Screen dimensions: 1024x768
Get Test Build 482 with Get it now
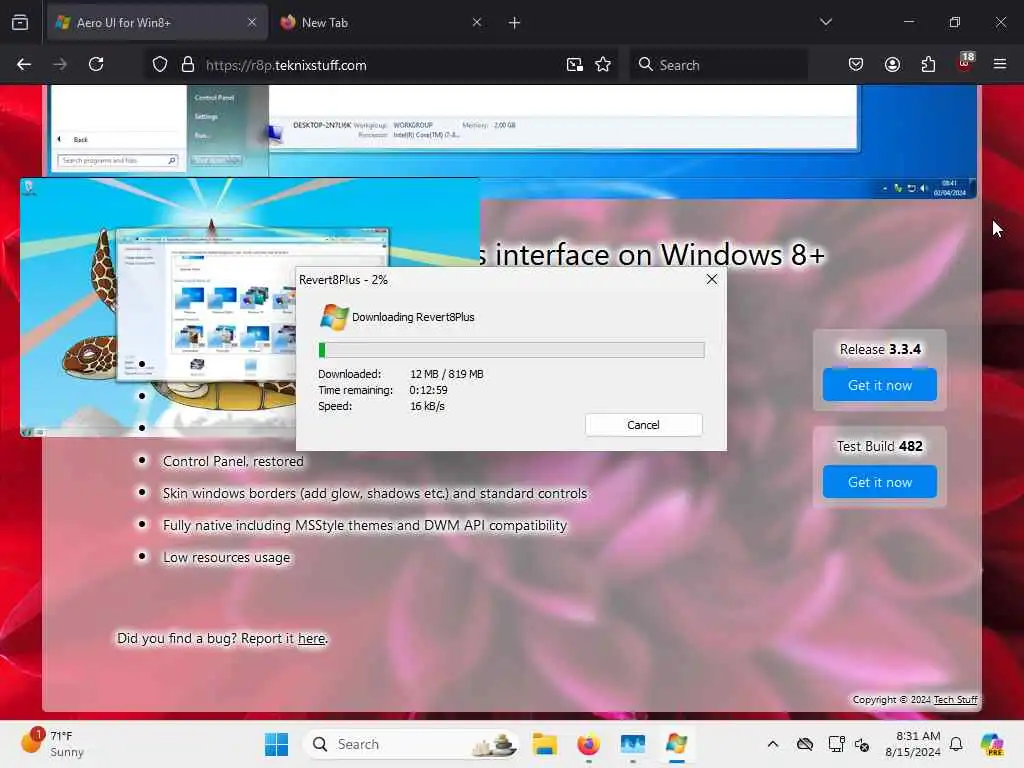(880, 482)
